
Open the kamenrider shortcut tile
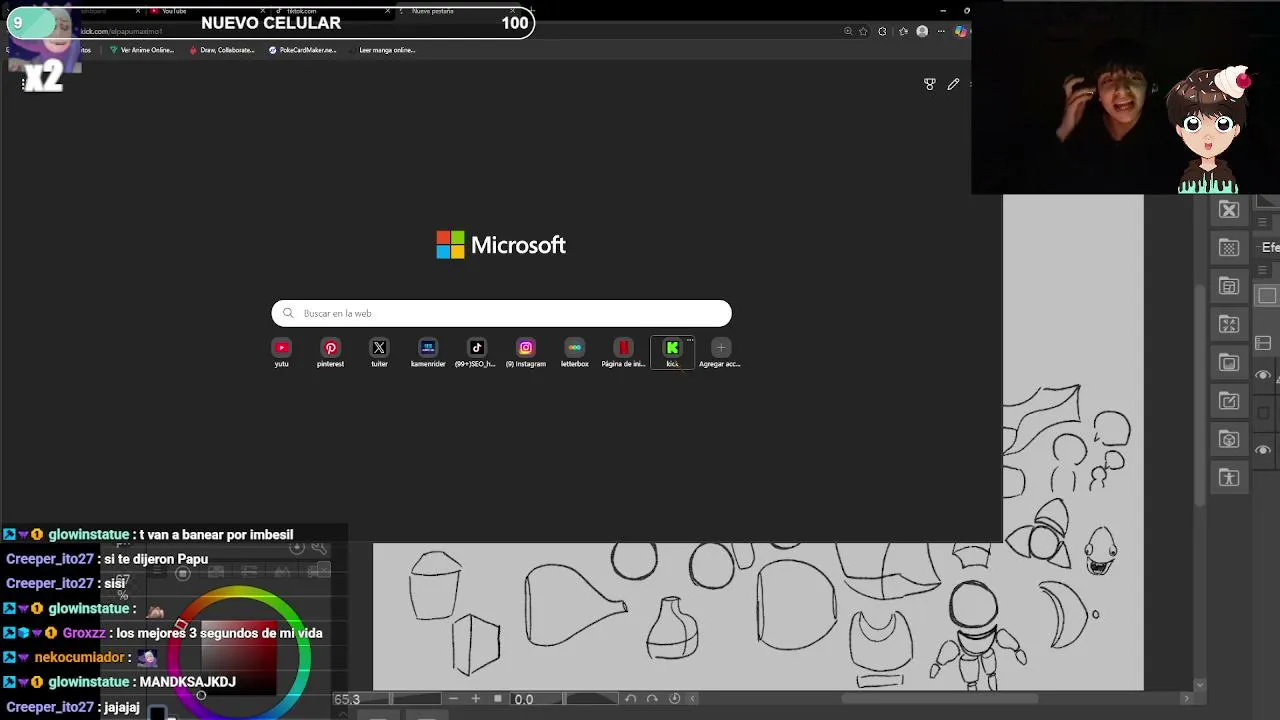click(x=428, y=352)
